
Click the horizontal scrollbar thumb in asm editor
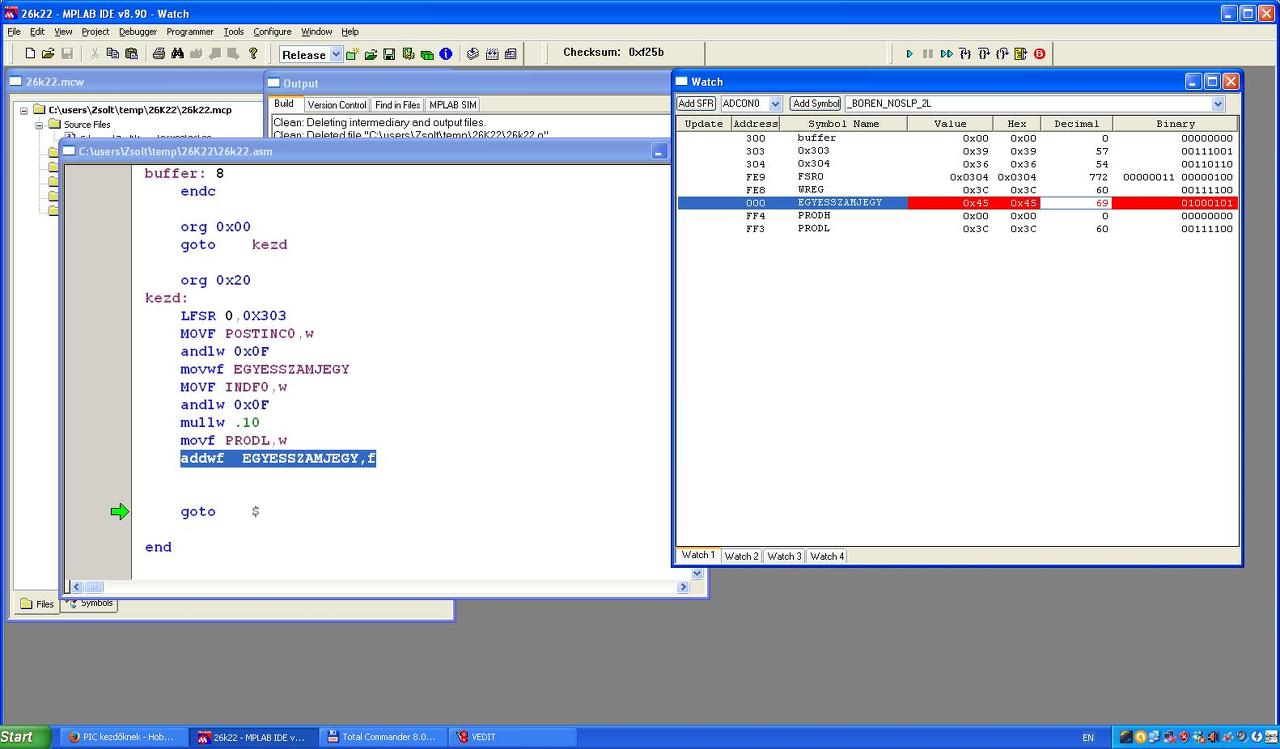[93, 587]
